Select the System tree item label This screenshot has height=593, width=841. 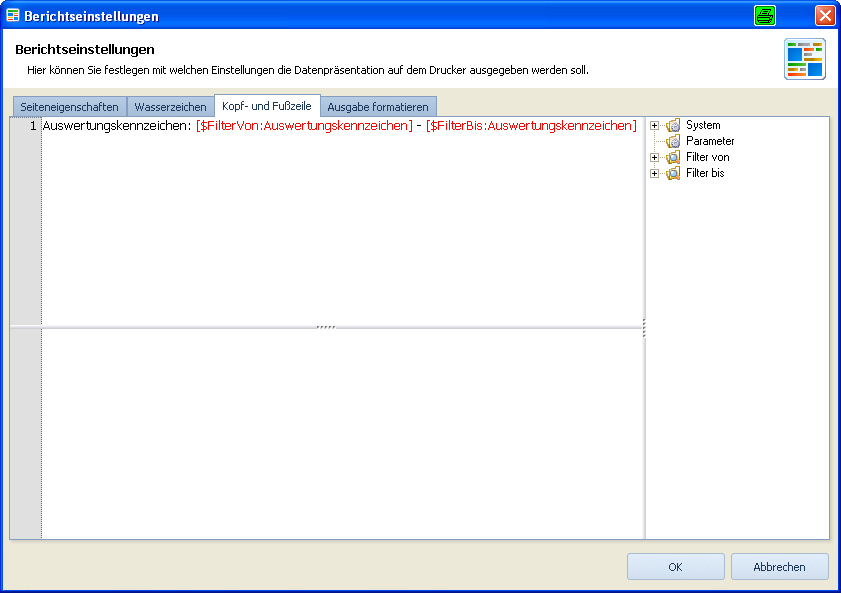coord(703,125)
